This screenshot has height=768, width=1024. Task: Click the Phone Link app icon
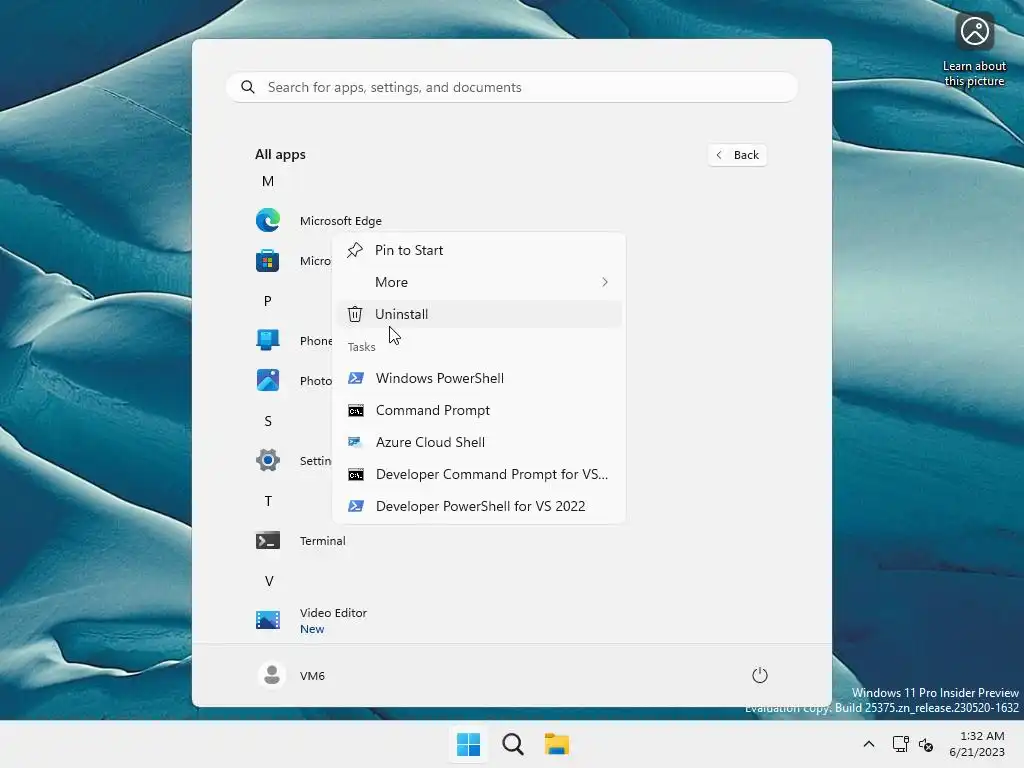tap(268, 340)
